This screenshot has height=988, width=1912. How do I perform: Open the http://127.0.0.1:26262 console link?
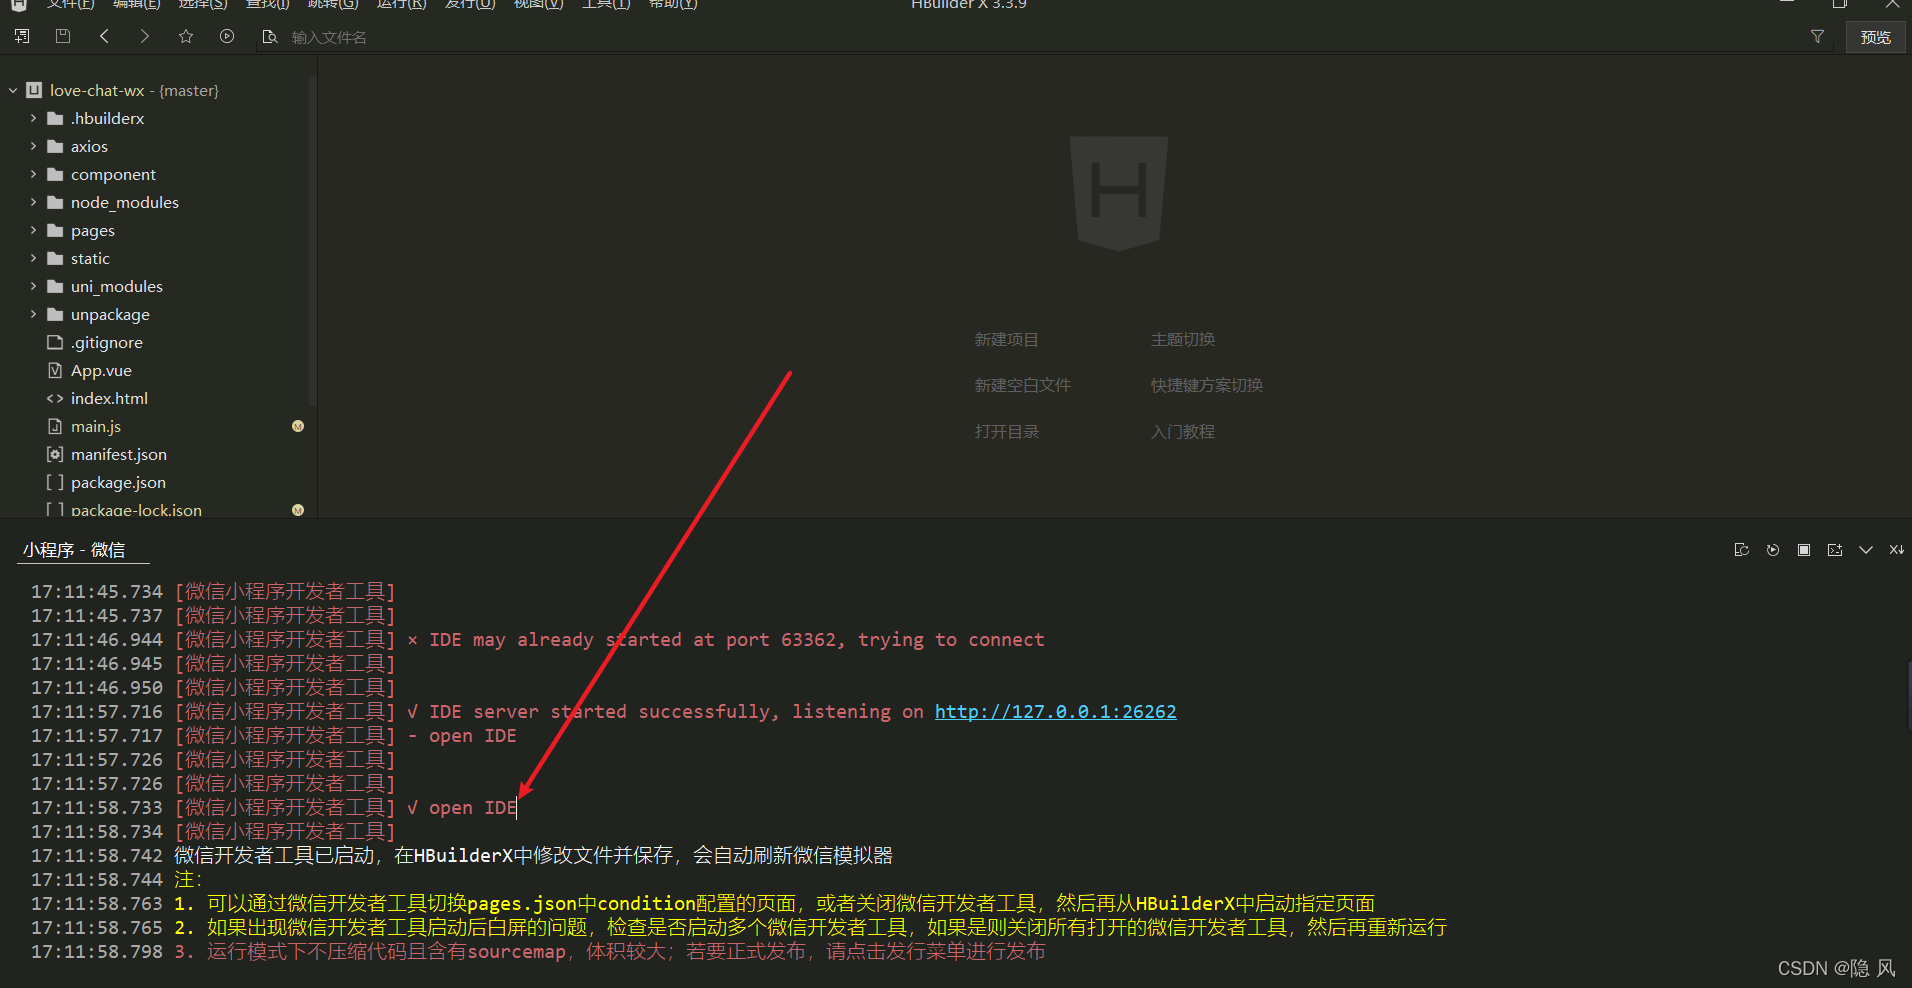pyautogui.click(x=1055, y=712)
